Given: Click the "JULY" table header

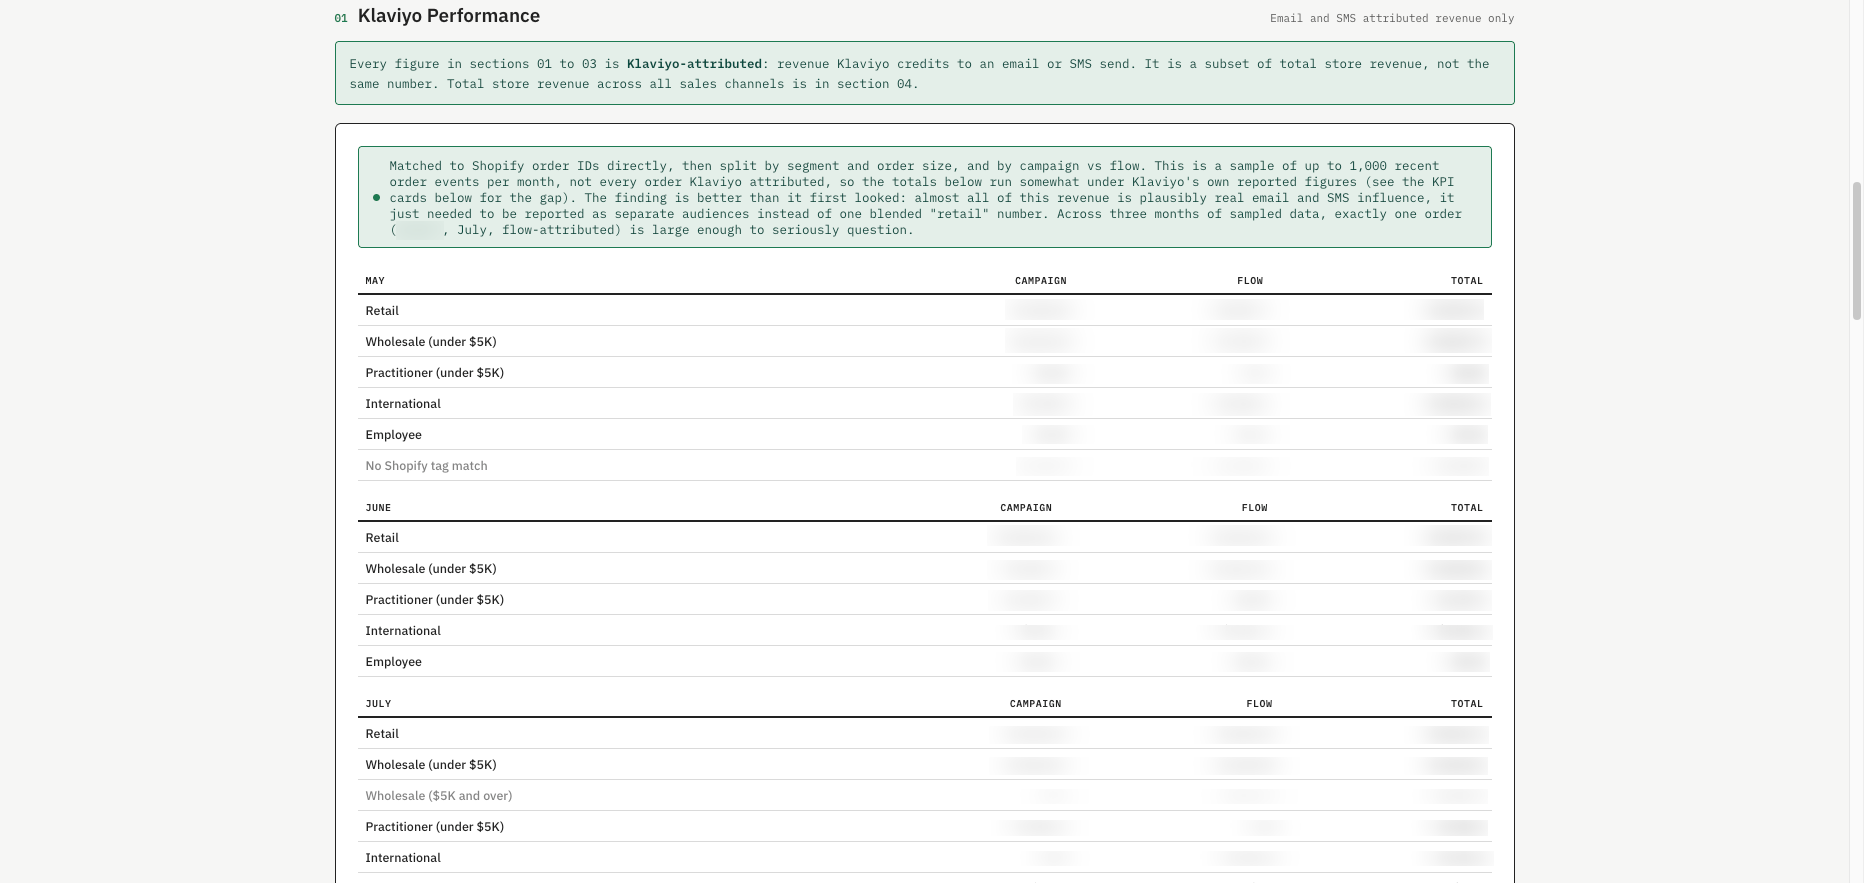Looking at the screenshot, I should click(x=378, y=704).
